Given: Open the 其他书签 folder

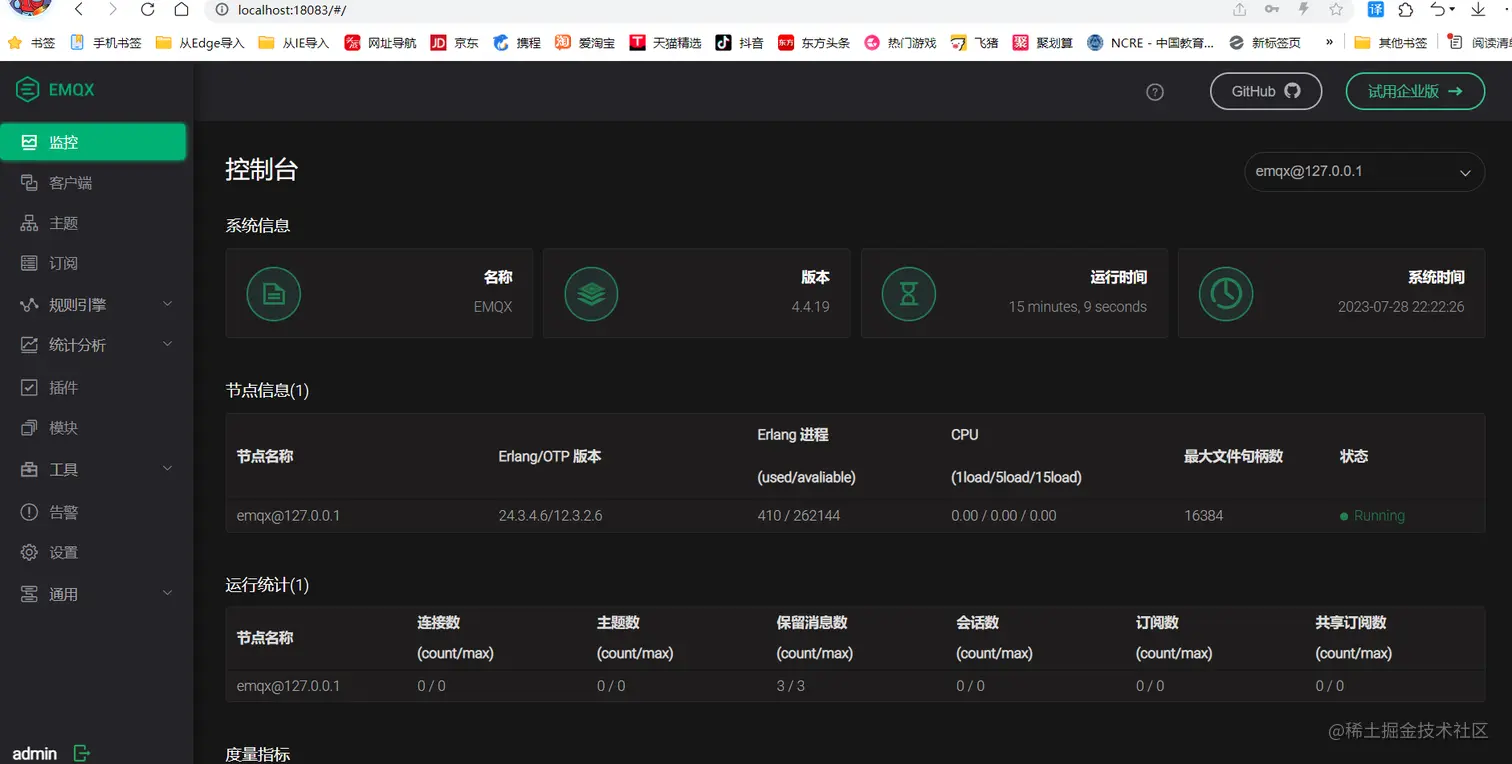Looking at the screenshot, I should [1391, 43].
